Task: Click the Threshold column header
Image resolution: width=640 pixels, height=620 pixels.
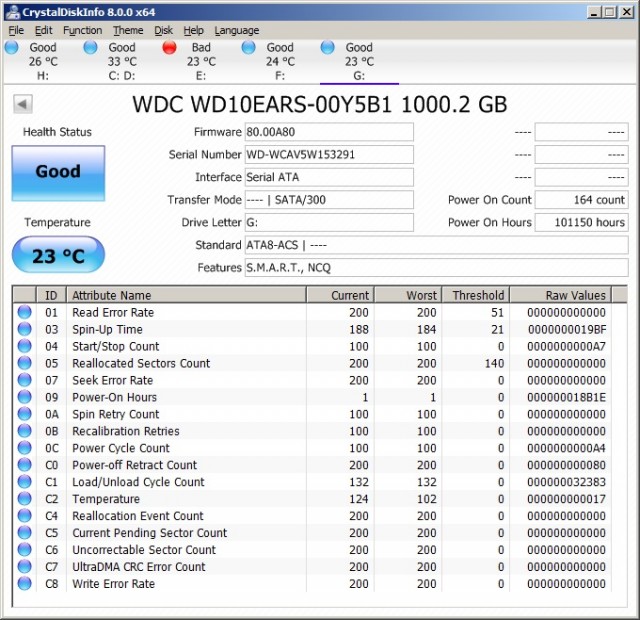Action: click(x=476, y=295)
